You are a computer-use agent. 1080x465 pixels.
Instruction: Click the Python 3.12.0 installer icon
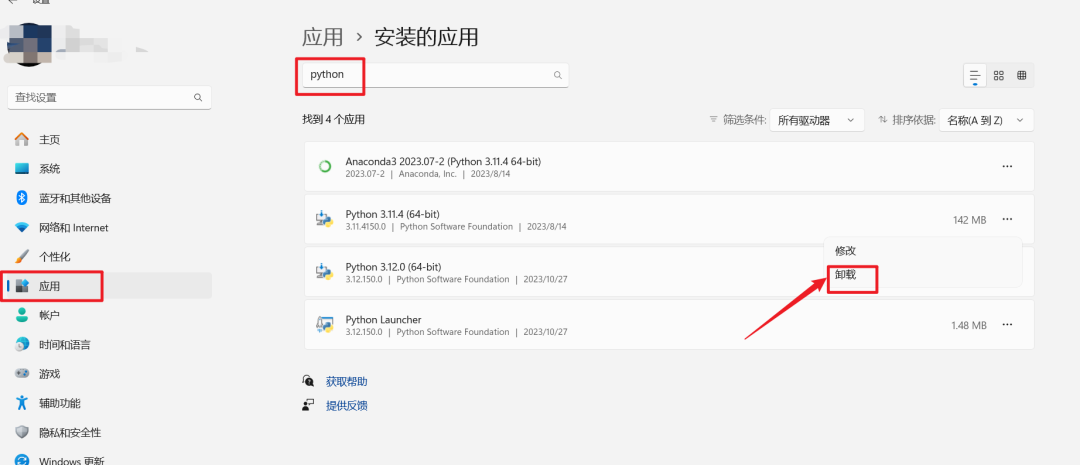pos(324,271)
